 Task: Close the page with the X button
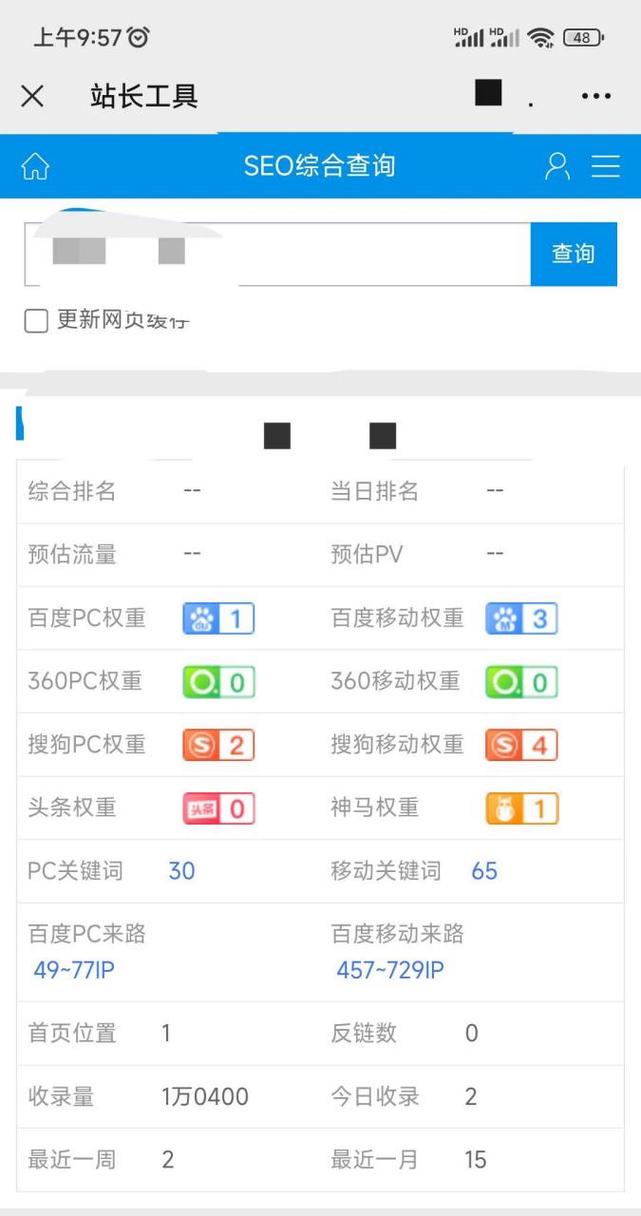click(32, 96)
